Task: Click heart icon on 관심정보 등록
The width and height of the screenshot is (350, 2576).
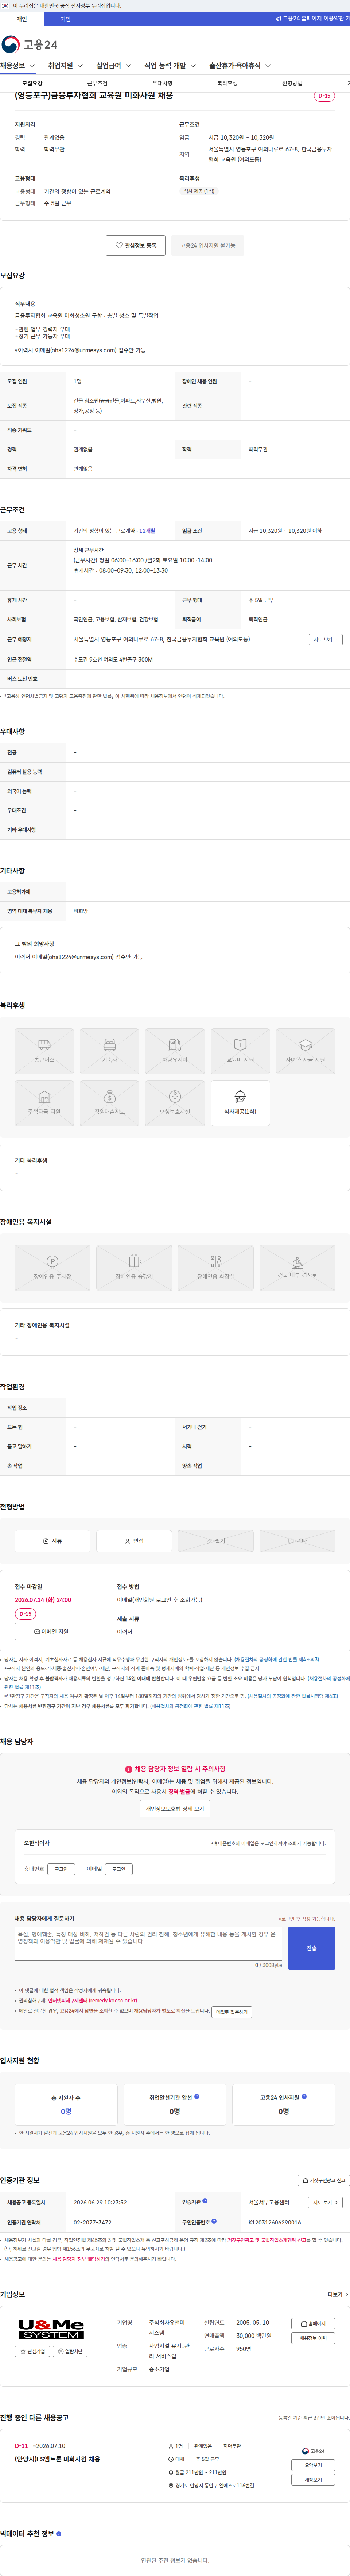Action: tap(119, 245)
